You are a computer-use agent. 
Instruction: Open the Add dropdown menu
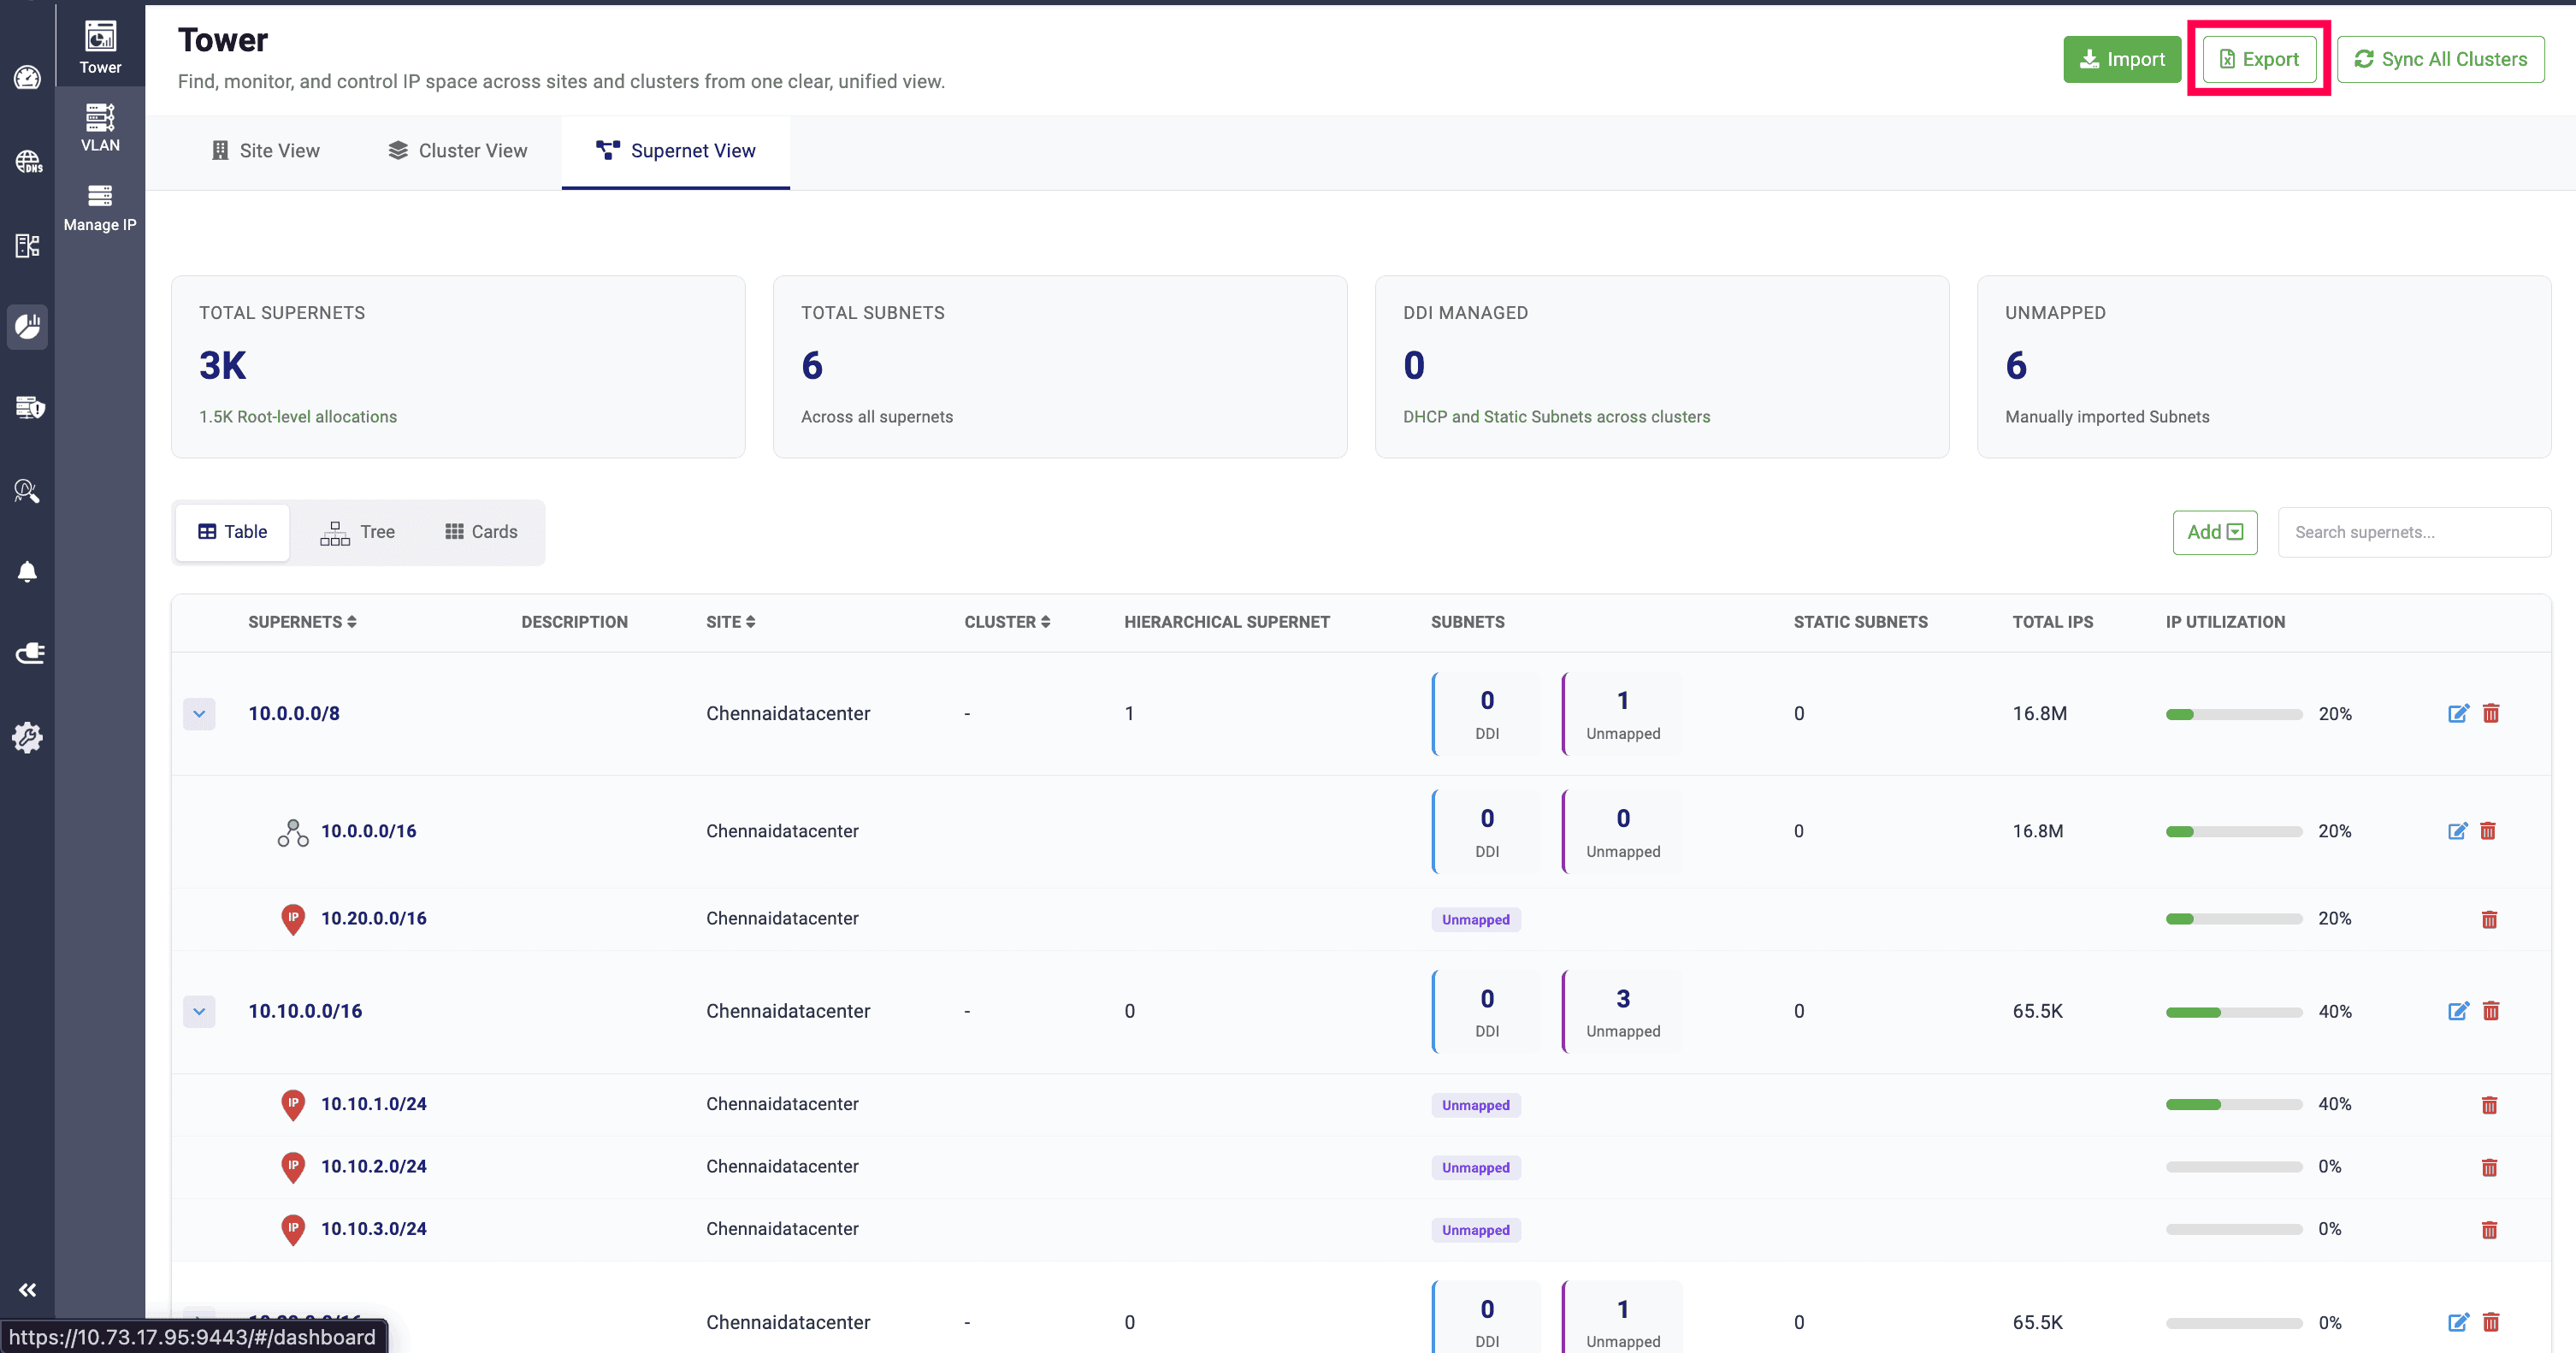(2214, 532)
